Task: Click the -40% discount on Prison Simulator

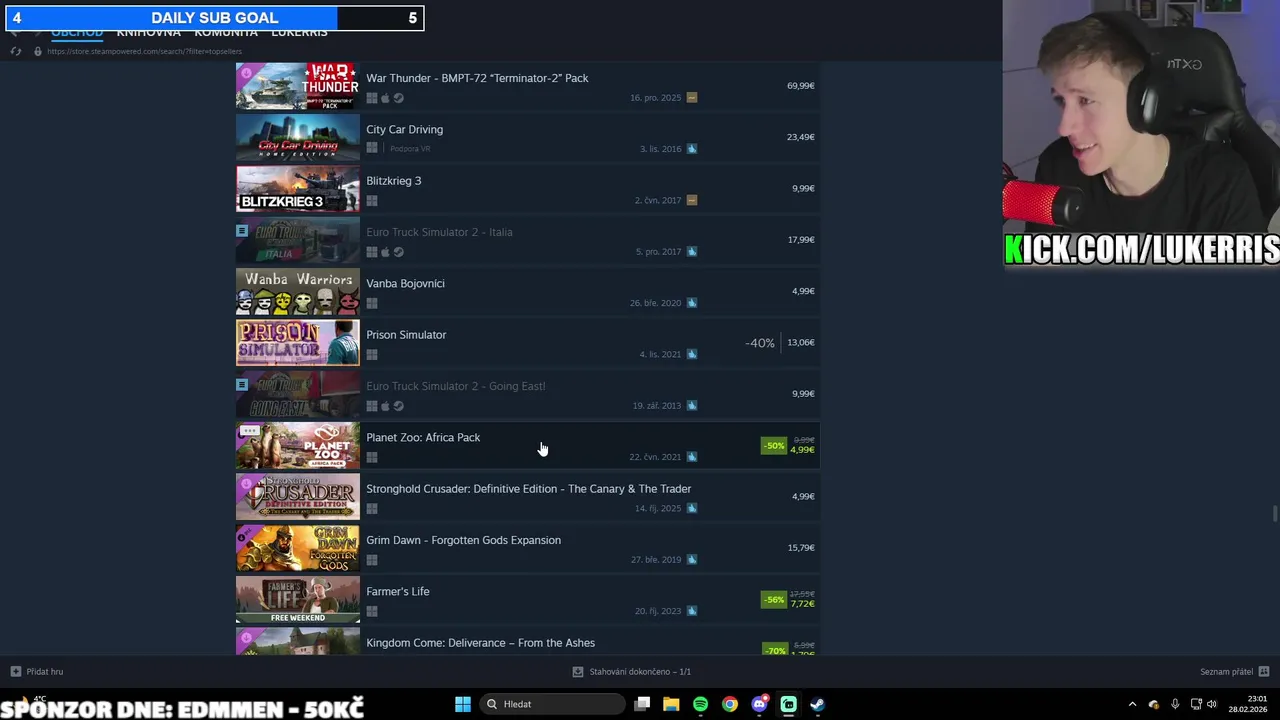Action: click(760, 343)
